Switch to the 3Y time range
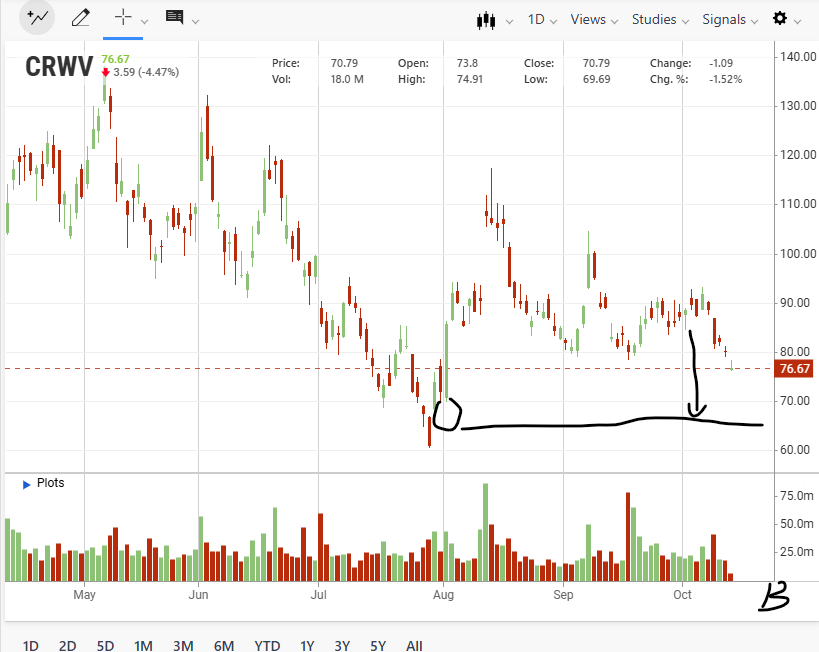Viewport: 819px width, 652px height. click(342, 646)
